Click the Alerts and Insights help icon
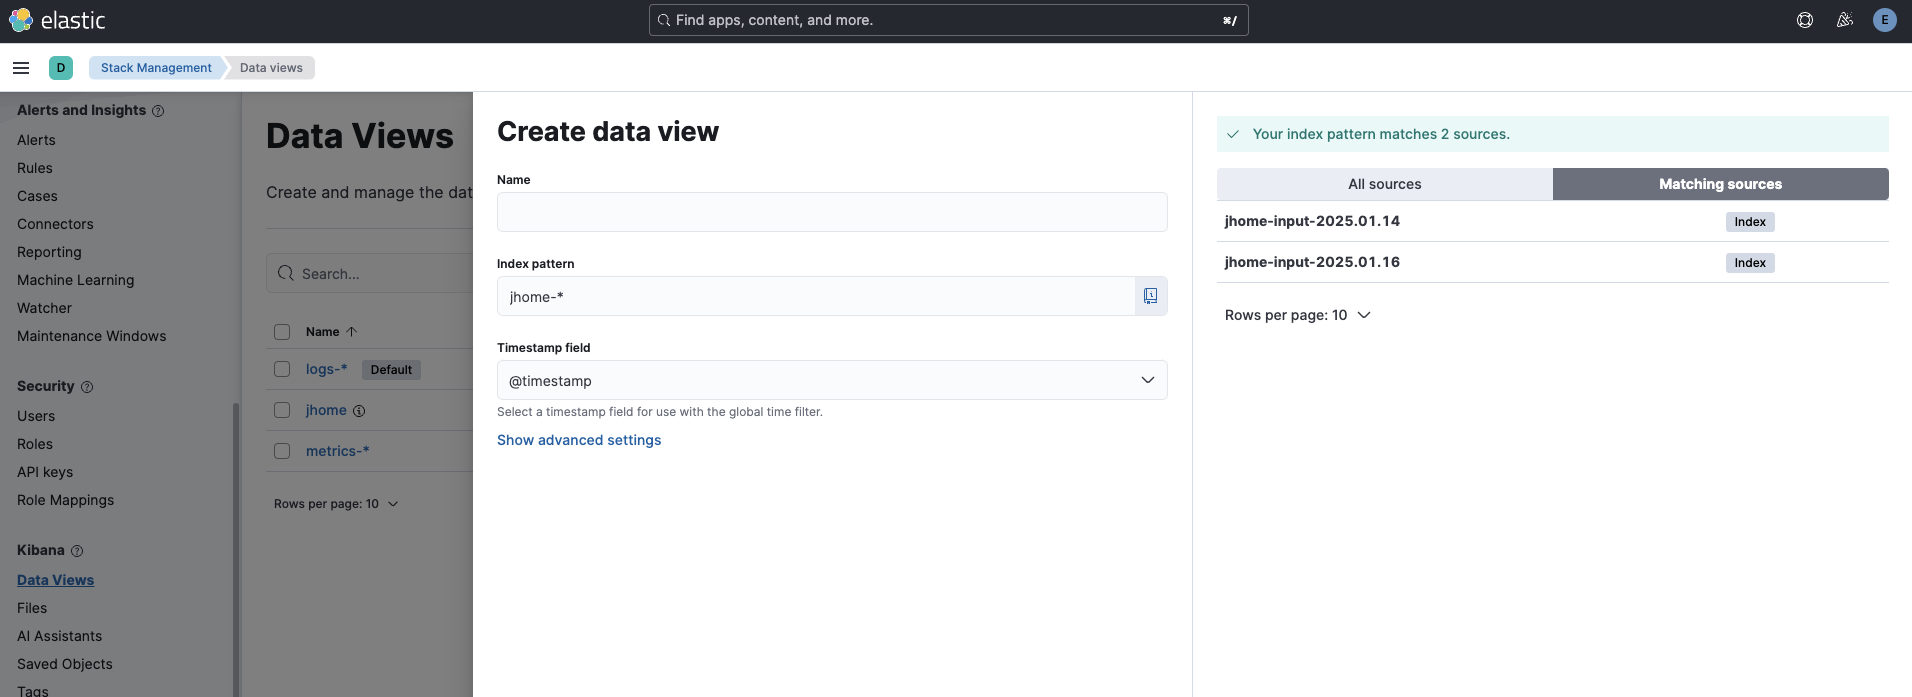 (158, 111)
